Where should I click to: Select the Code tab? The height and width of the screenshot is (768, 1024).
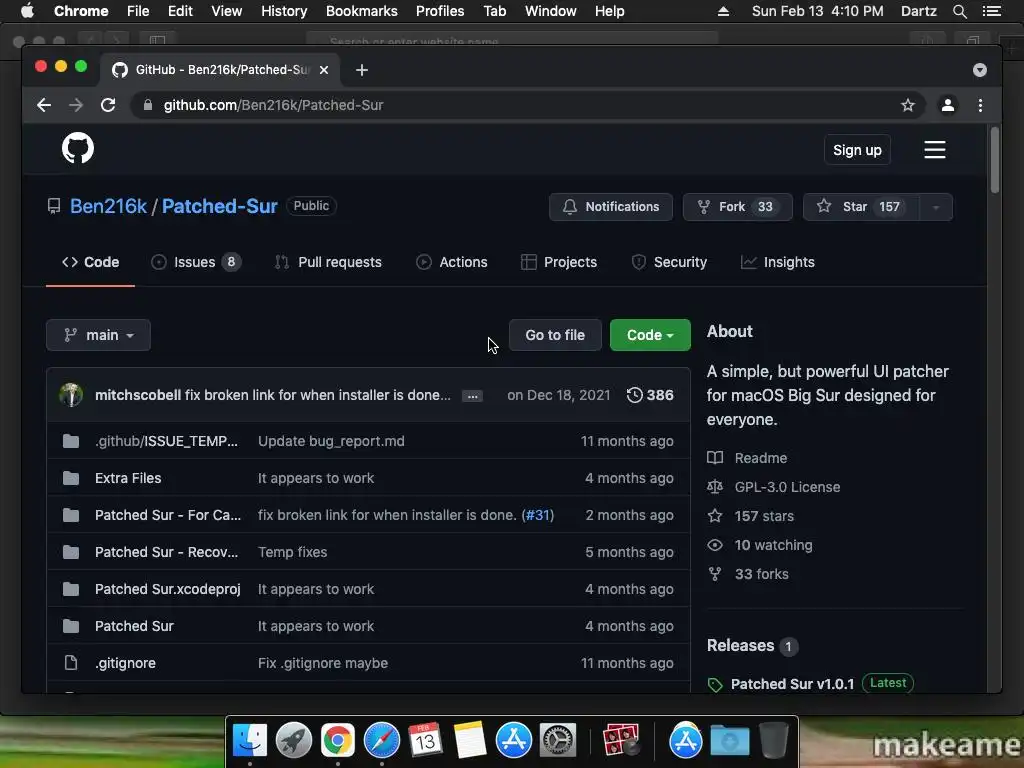pos(90,263)
